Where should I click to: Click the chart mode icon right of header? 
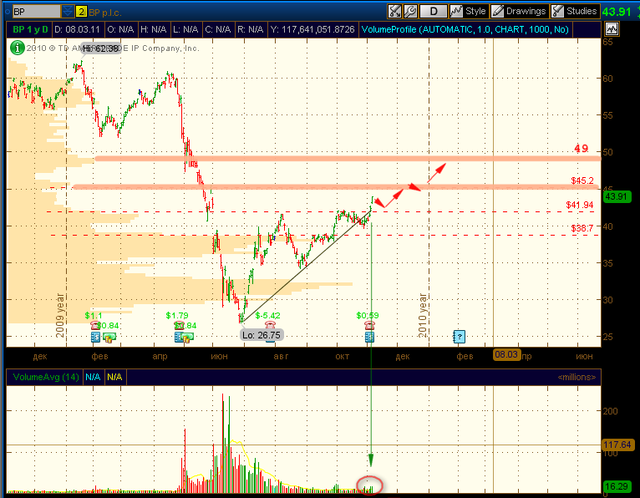point(611,29)
